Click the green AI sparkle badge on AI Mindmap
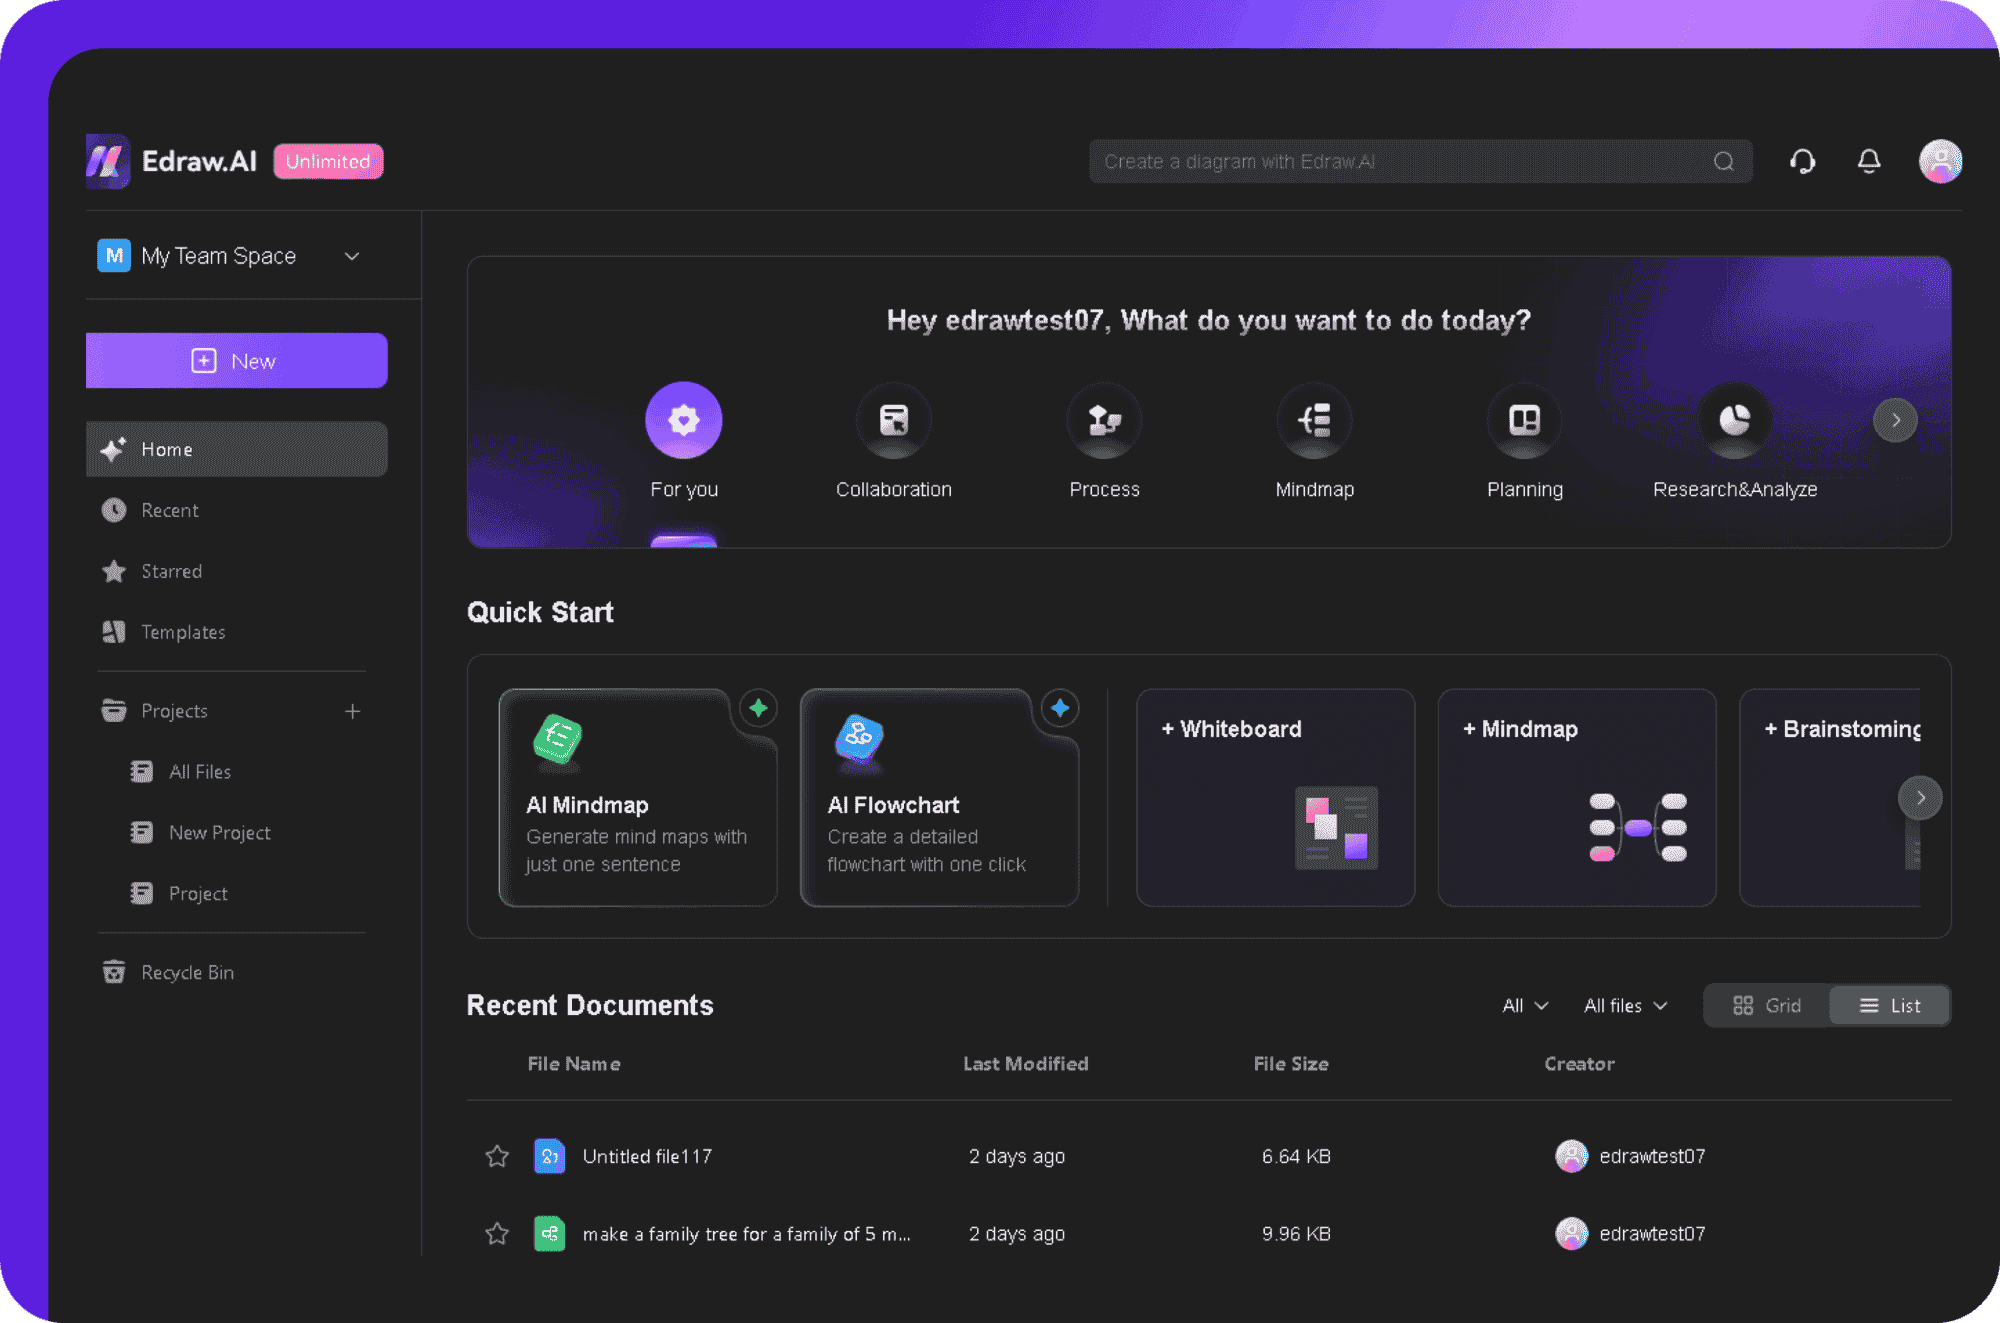The image size is (2000, 1323). coord(759,708)
